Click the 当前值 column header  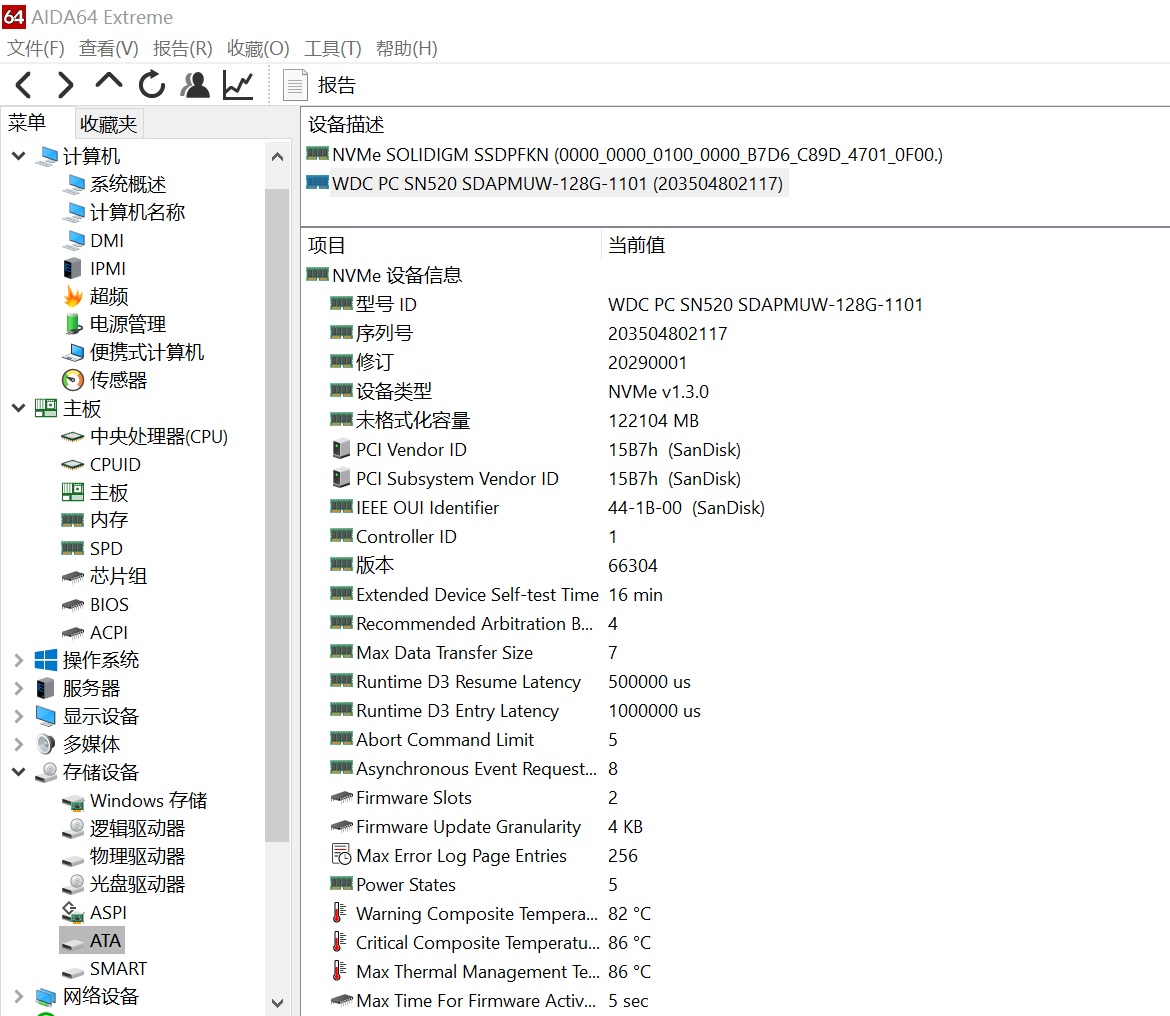click(636, 245)
